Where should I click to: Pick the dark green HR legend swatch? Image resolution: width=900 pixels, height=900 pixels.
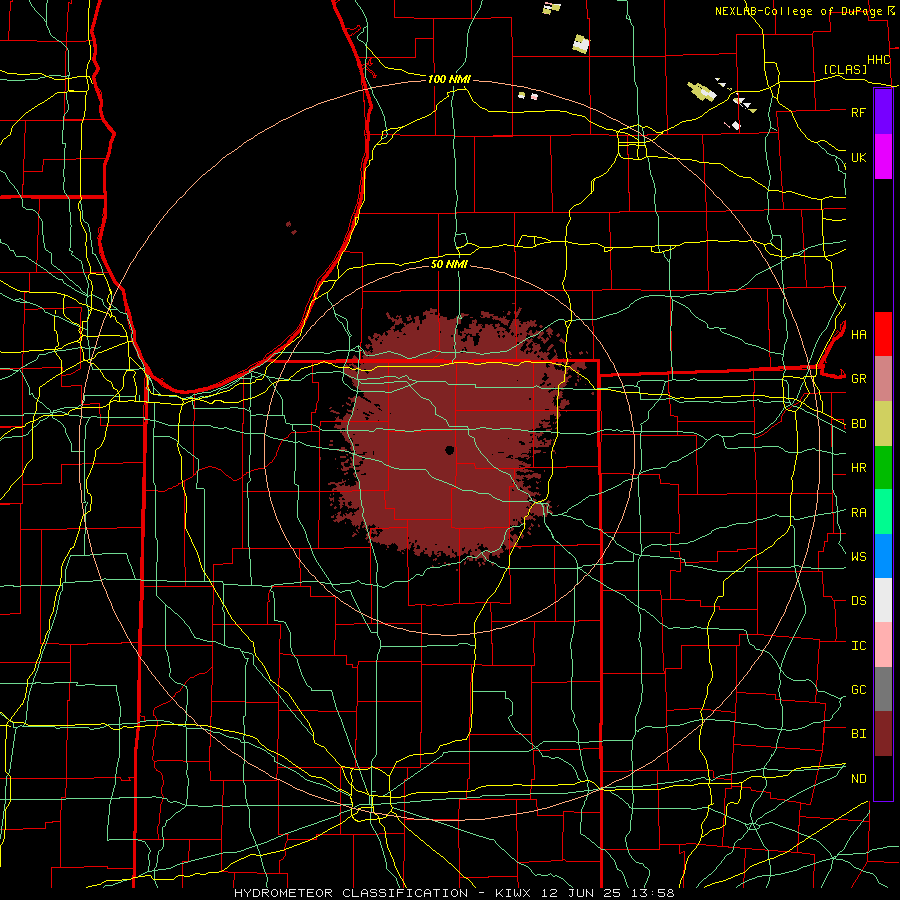coord(883,468)
